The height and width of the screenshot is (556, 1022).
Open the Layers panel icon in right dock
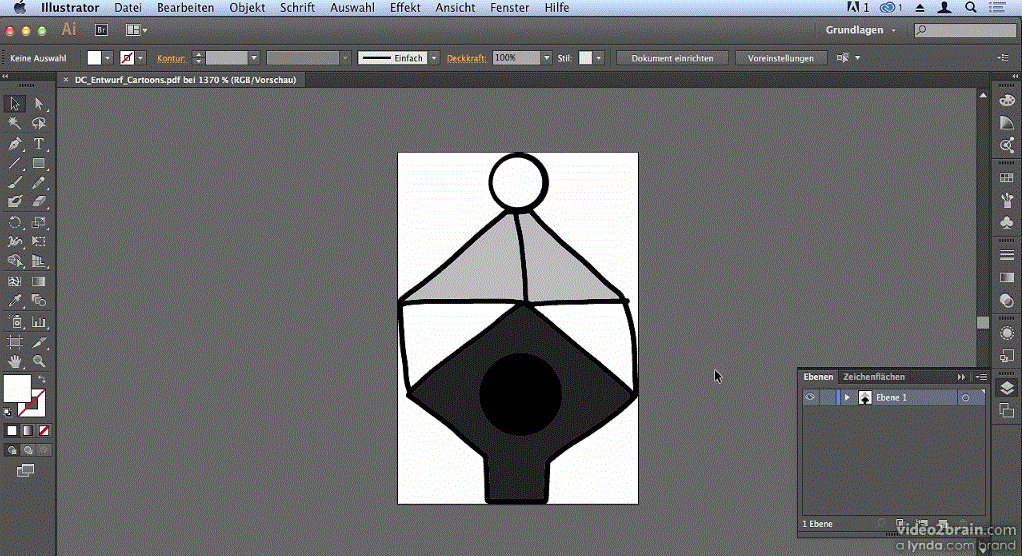point(1007,388)
